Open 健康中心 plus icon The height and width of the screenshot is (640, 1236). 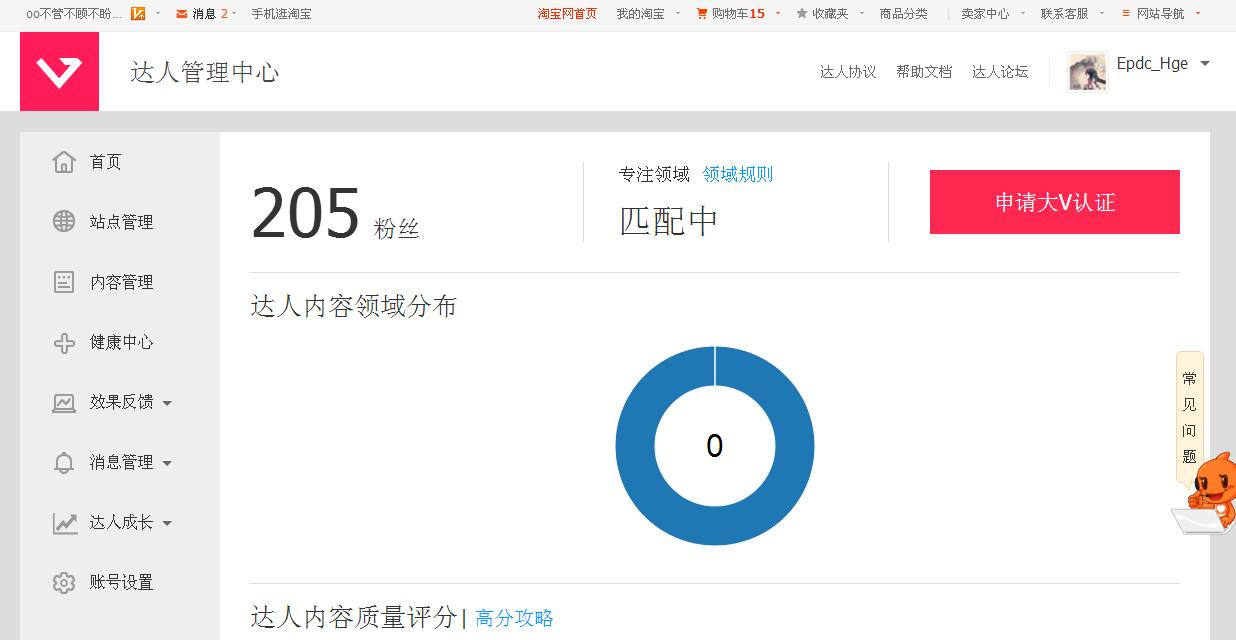click(64, 343)
